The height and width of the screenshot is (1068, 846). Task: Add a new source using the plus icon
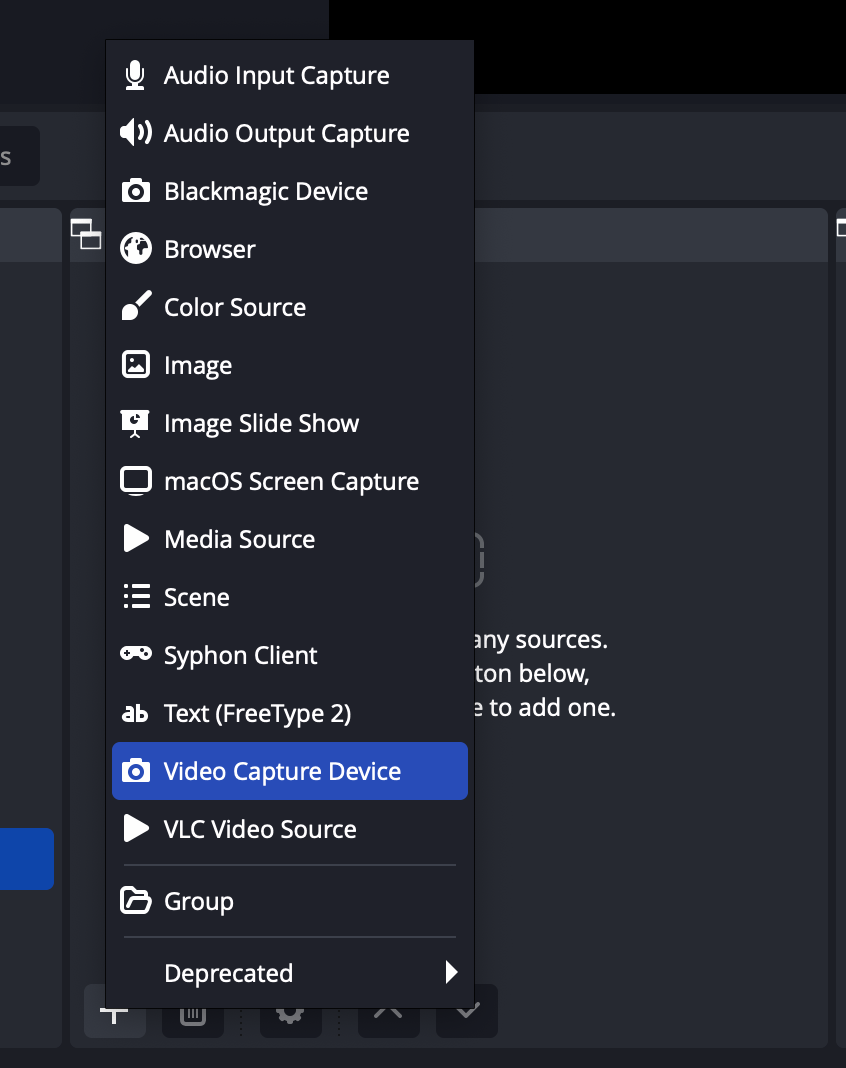click(x=114, y=1011)
